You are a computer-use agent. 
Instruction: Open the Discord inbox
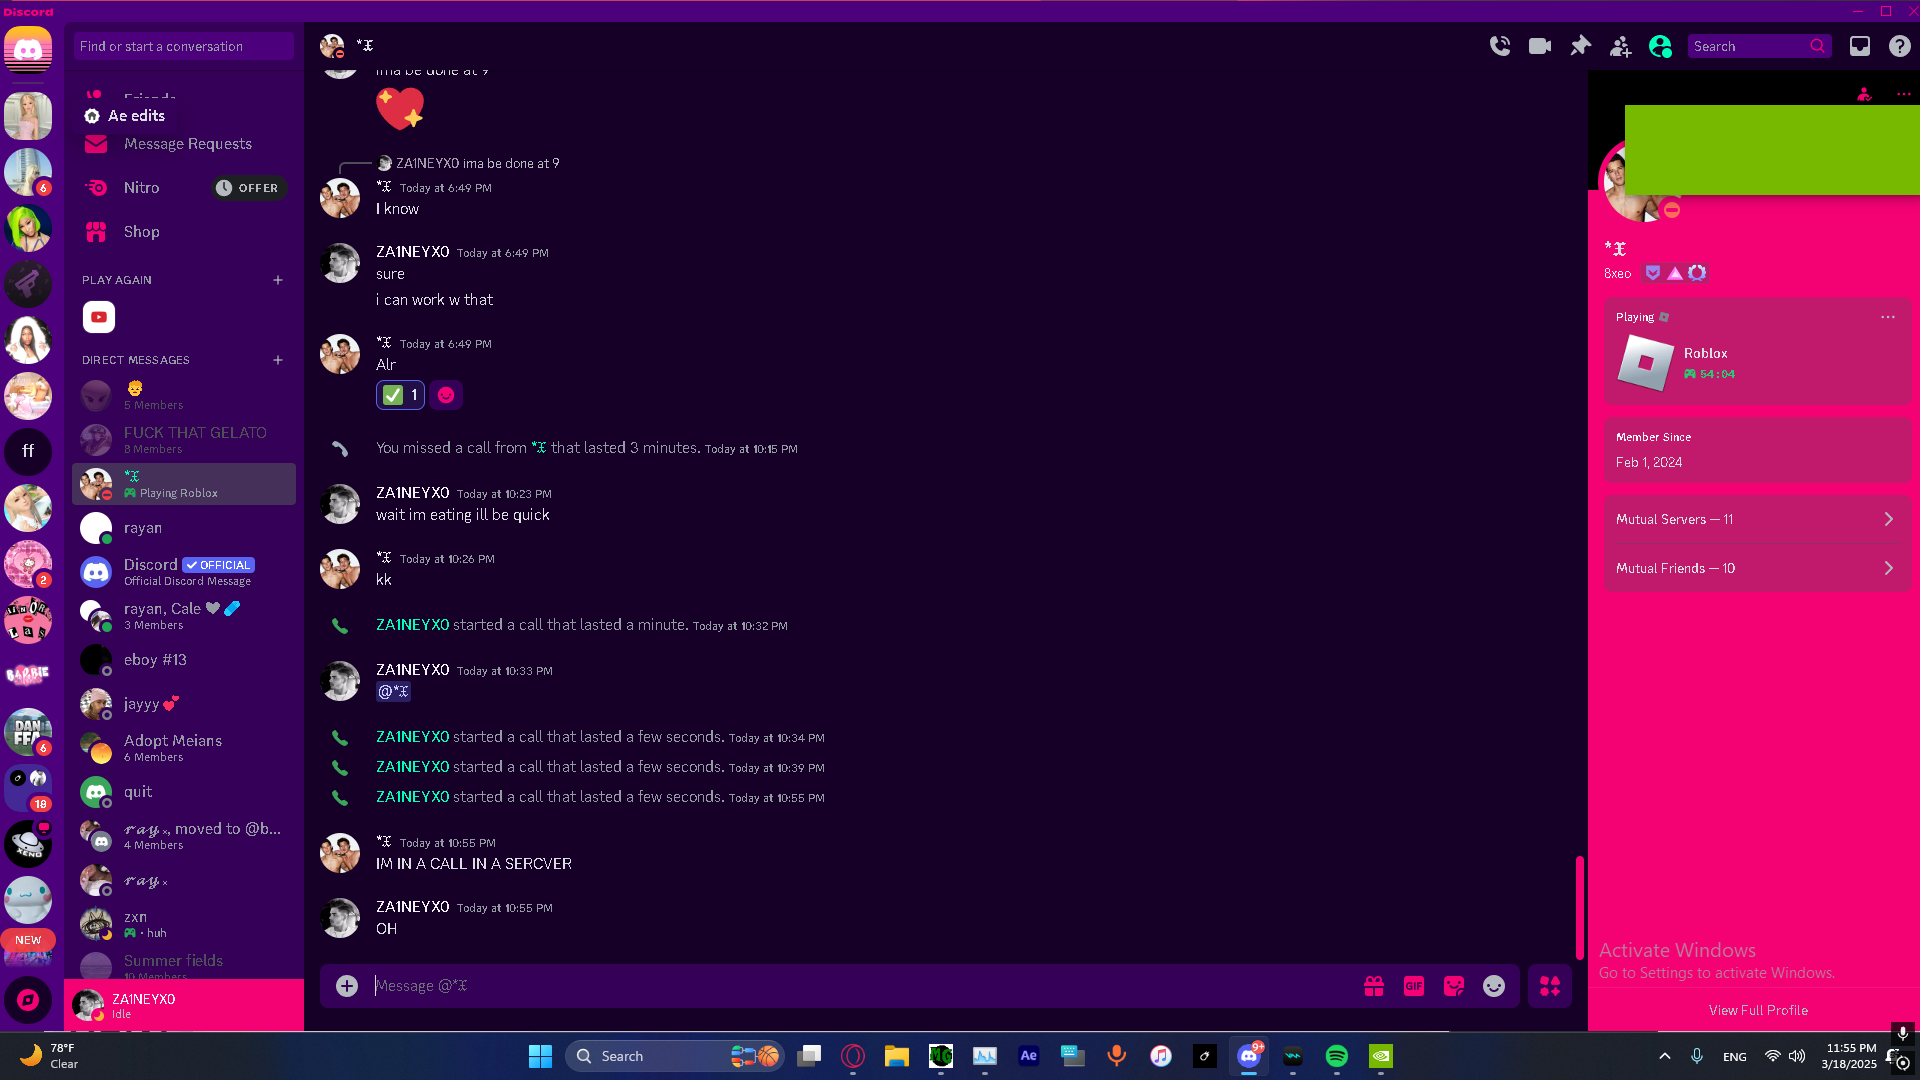[x=1860, y=46]
